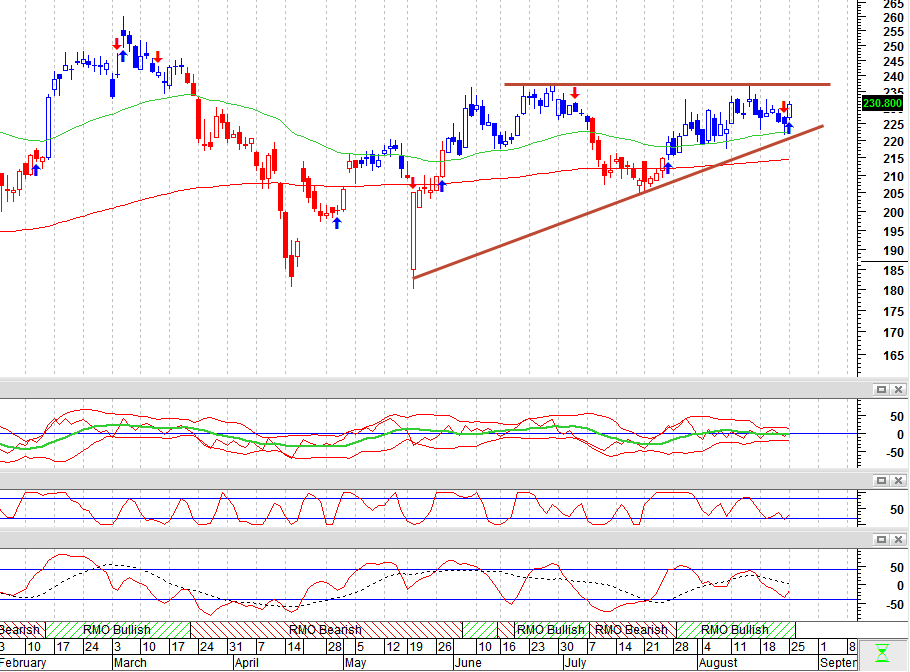Click the July RMO Bearish ribbon segment
Image resolution: width=910 pixels, height=672 pixels.
[632, 630]
